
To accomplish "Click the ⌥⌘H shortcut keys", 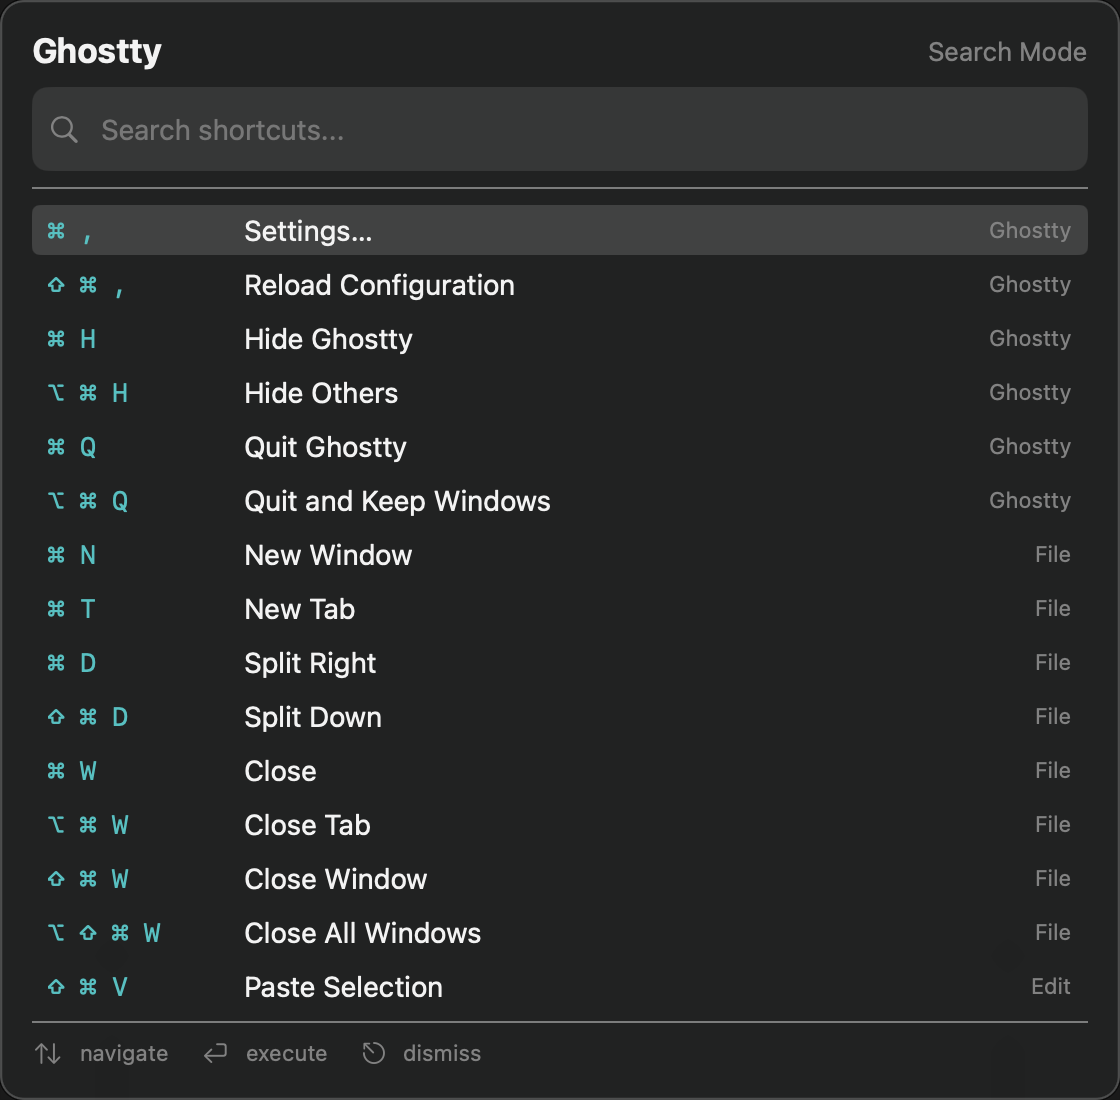I will [87, 393].
